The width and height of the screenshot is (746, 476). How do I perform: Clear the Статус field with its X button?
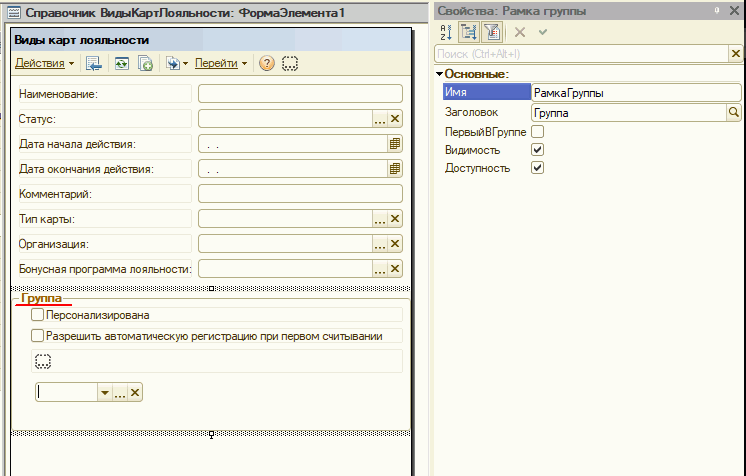(x=395, y=119)
